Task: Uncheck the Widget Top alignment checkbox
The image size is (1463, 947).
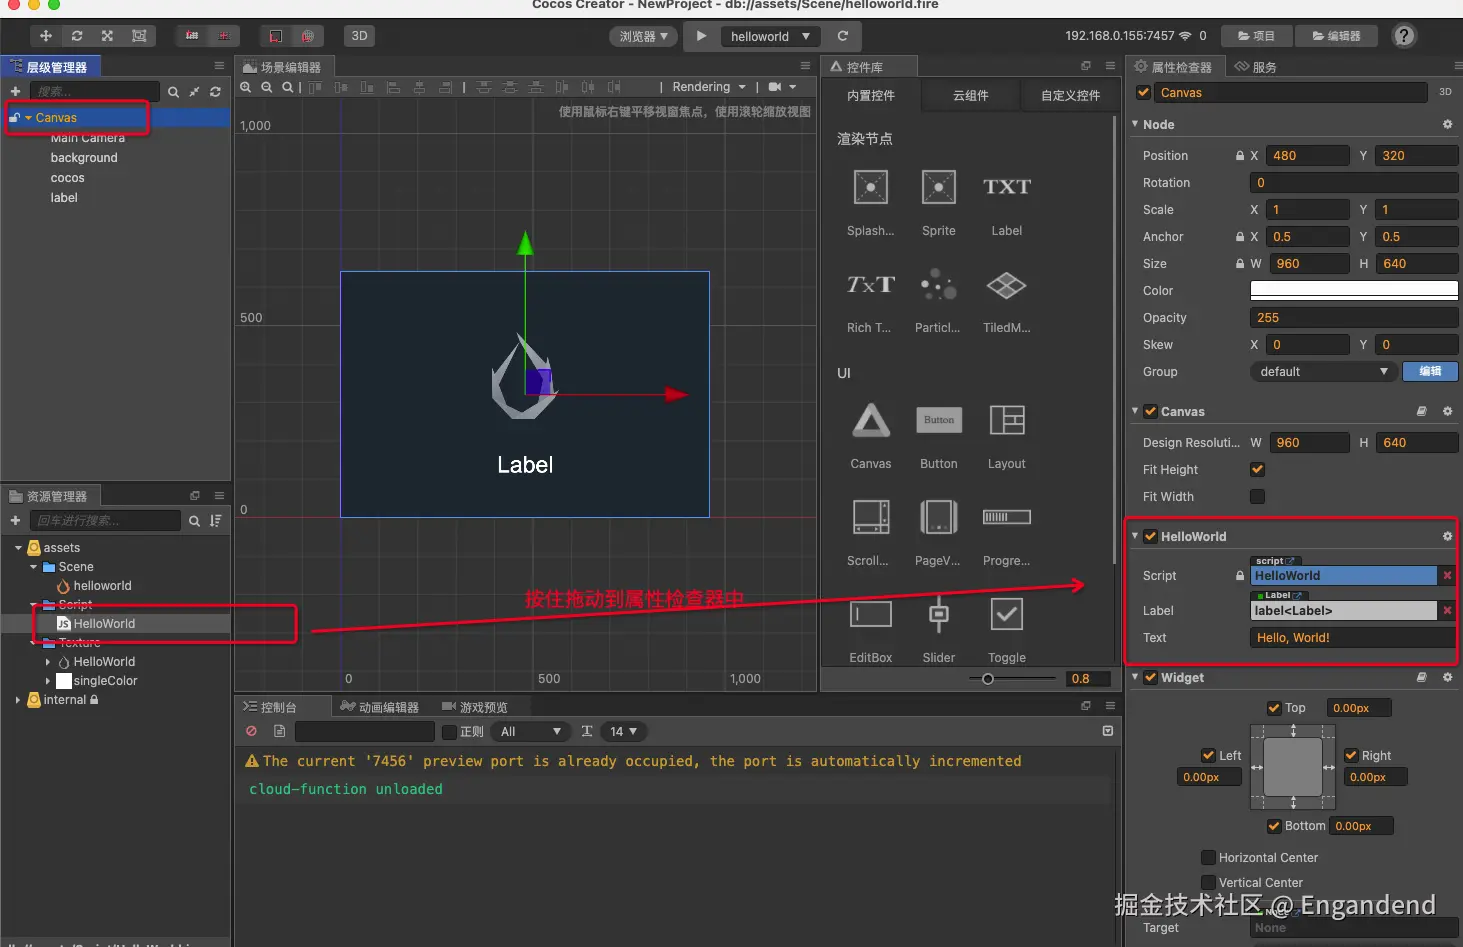Action: click(1274, 708)
